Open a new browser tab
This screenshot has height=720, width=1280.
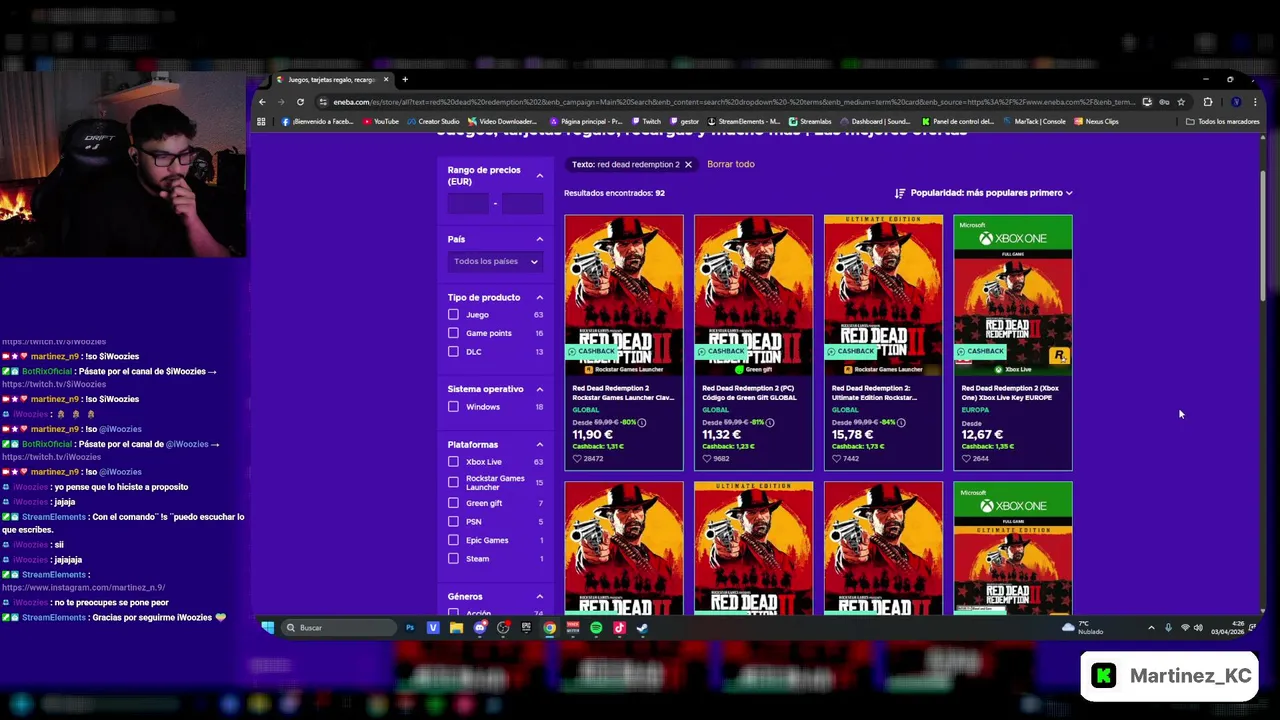(405, 80)
